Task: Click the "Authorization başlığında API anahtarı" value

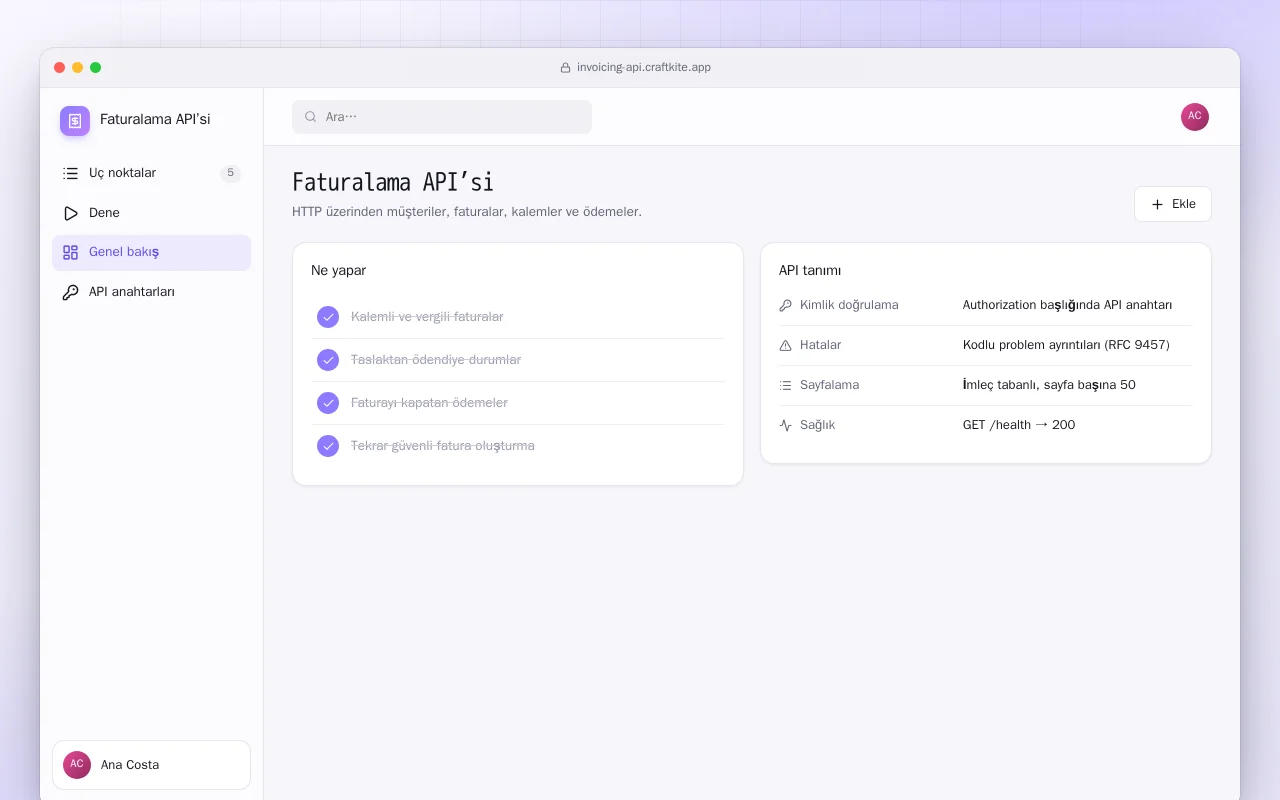Action: [1067, 305]
